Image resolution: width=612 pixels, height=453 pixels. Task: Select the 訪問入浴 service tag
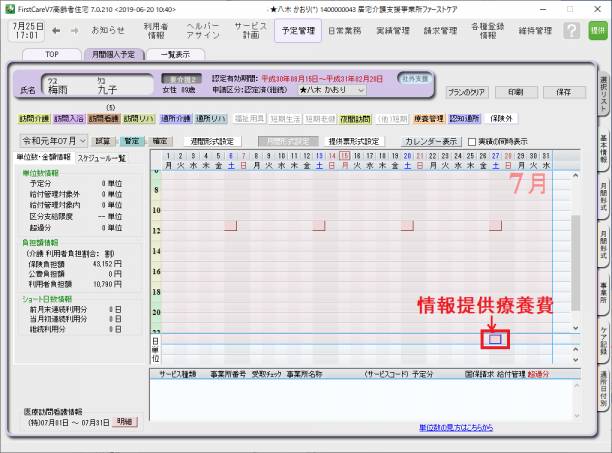tap(68, 118)
